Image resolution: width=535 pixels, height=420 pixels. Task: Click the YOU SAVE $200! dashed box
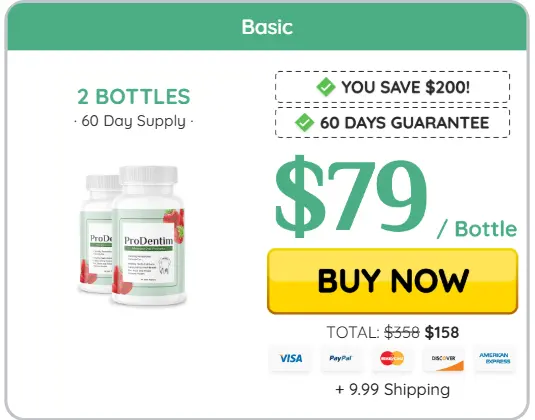392,87
